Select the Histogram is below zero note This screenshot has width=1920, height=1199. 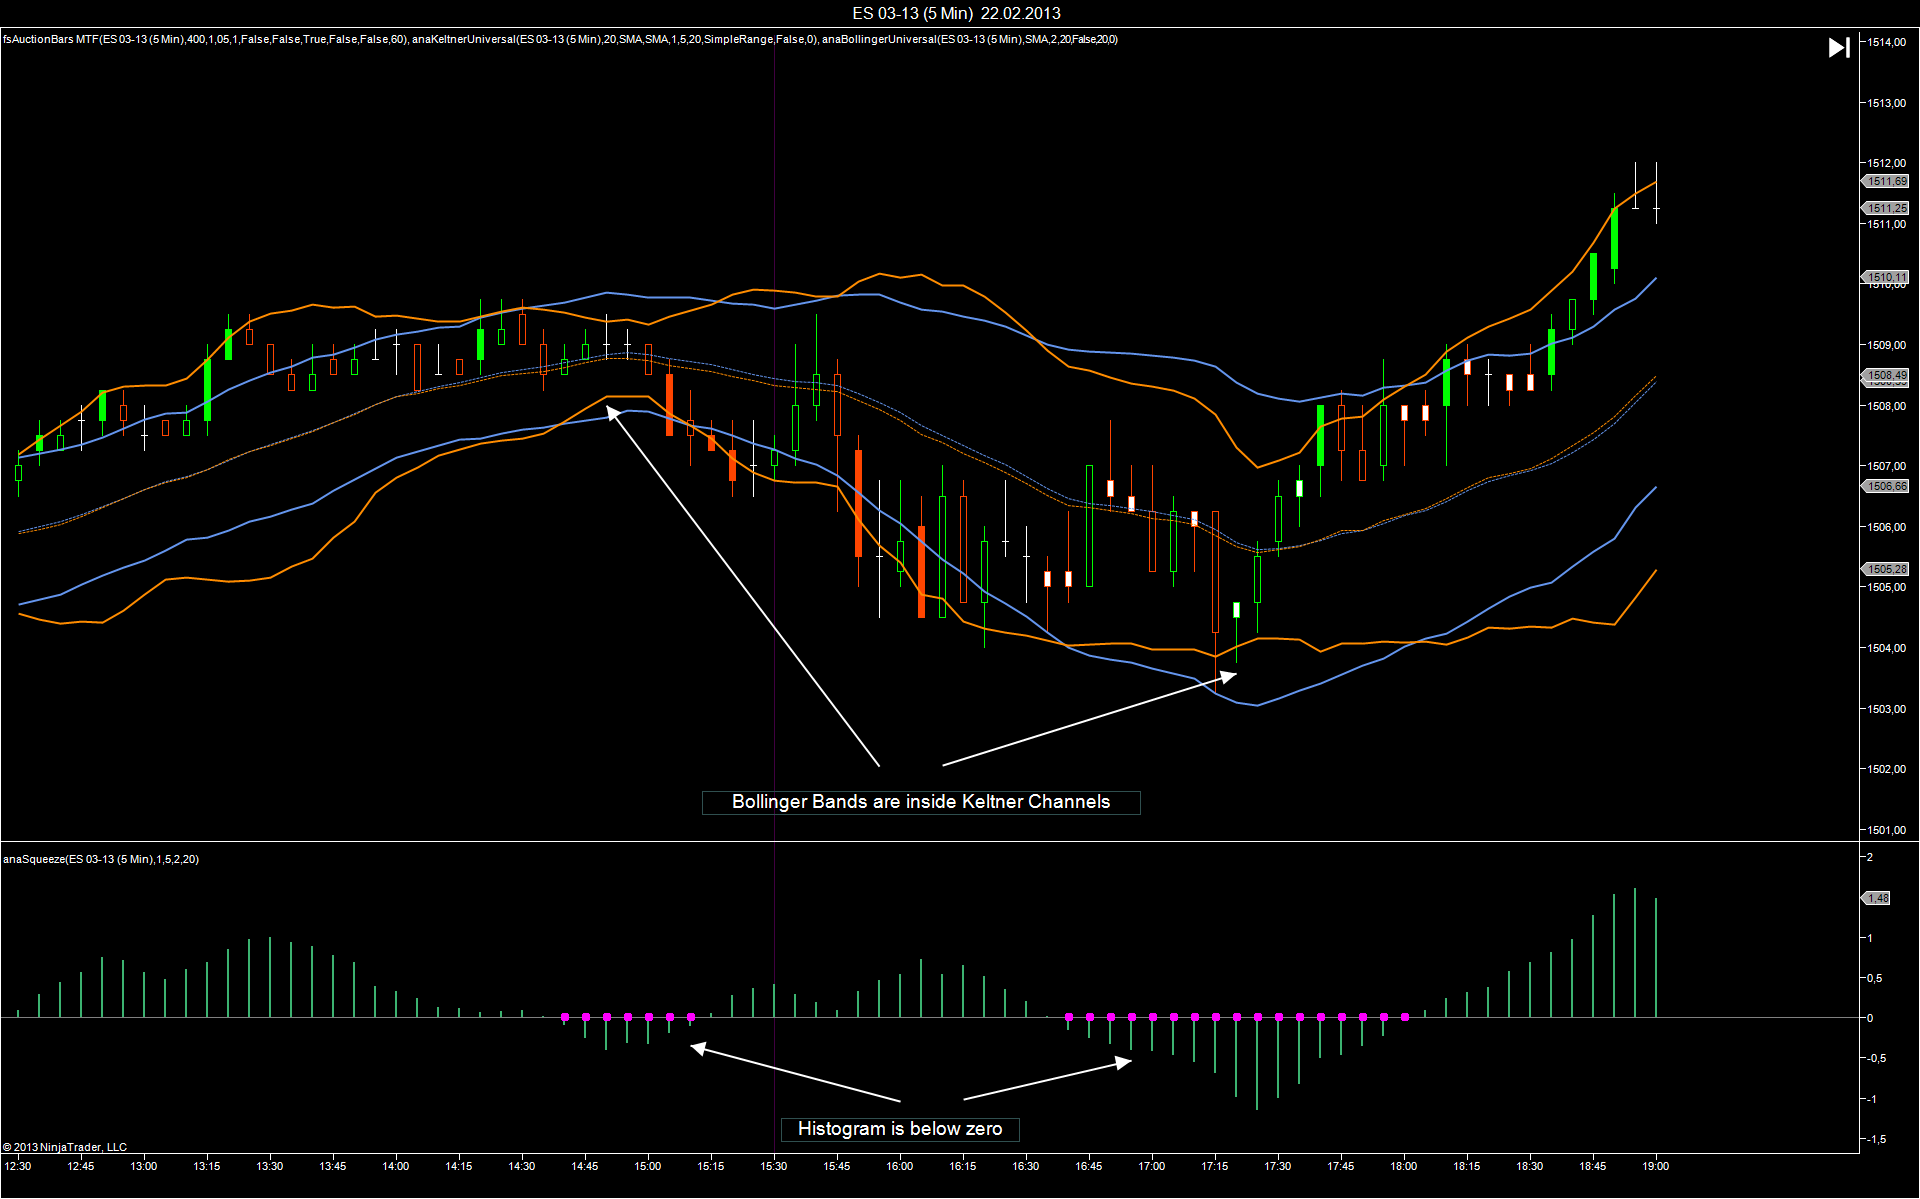pos(900,1129)
